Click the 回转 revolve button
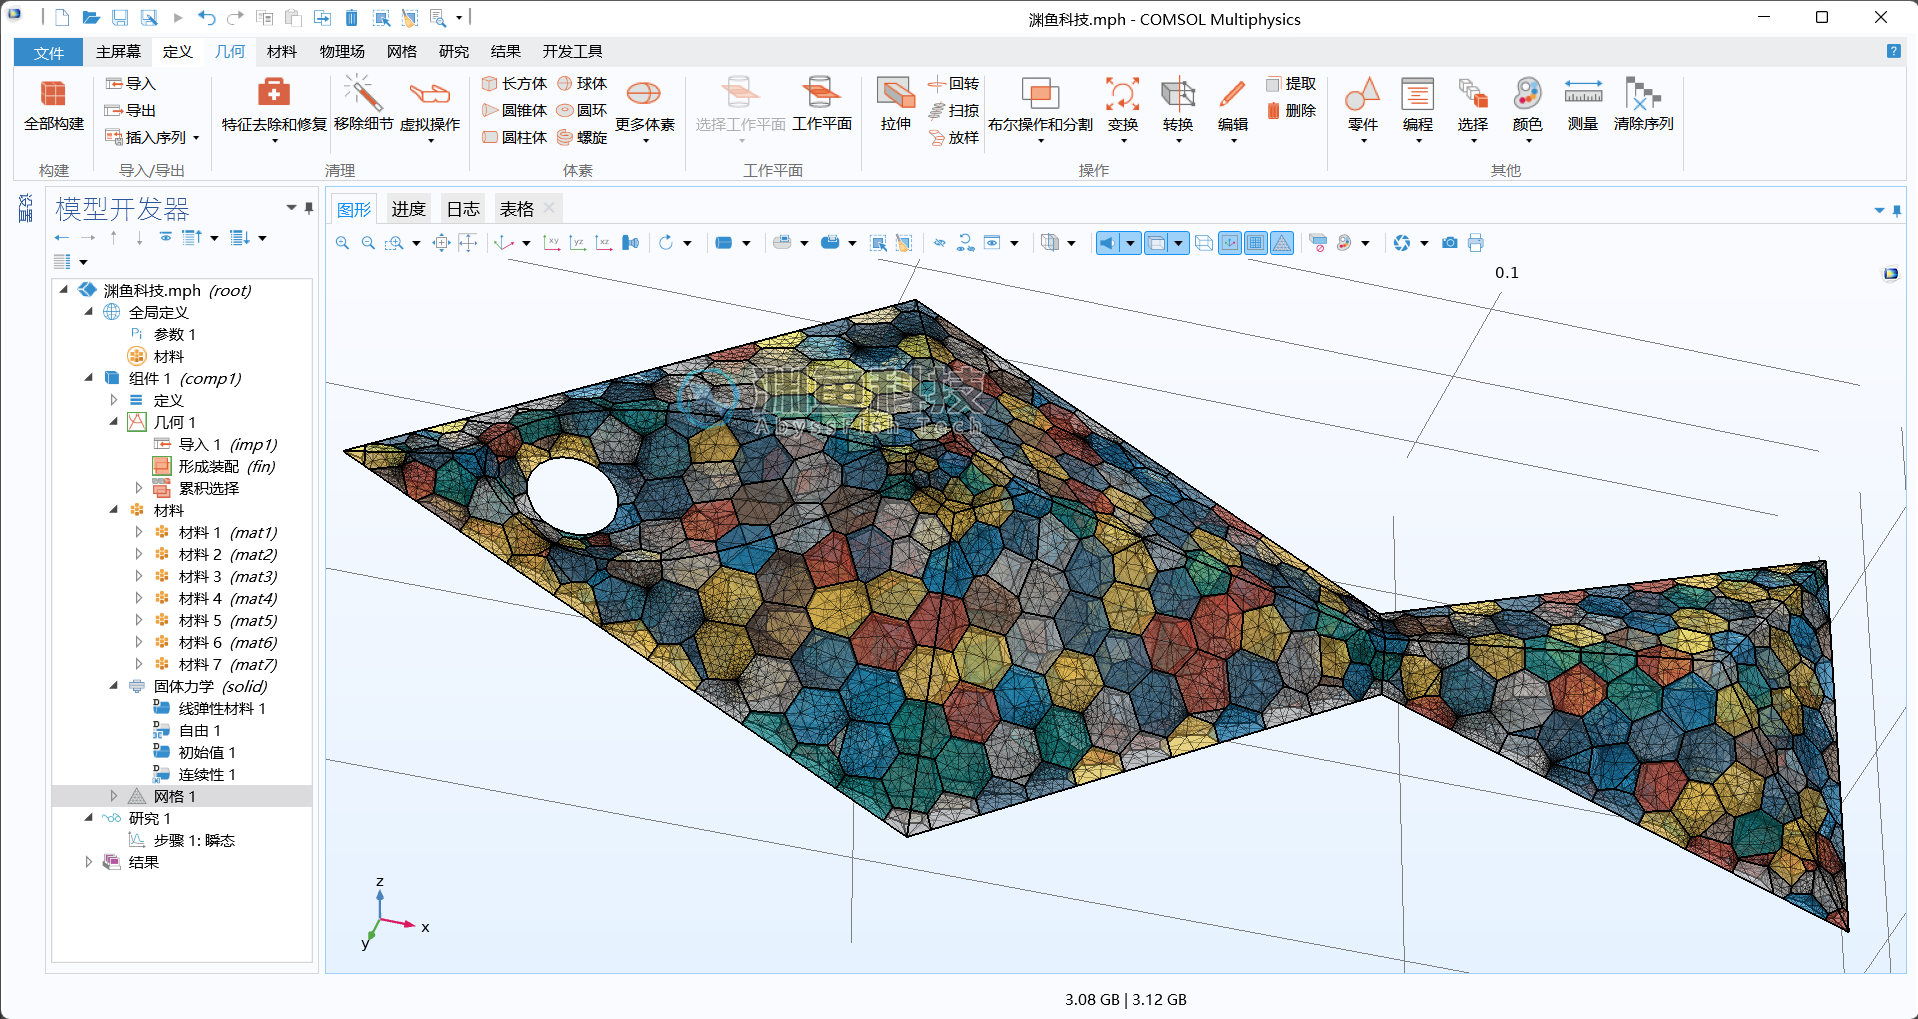The image size is (1918, 1019). pos(953,84)
